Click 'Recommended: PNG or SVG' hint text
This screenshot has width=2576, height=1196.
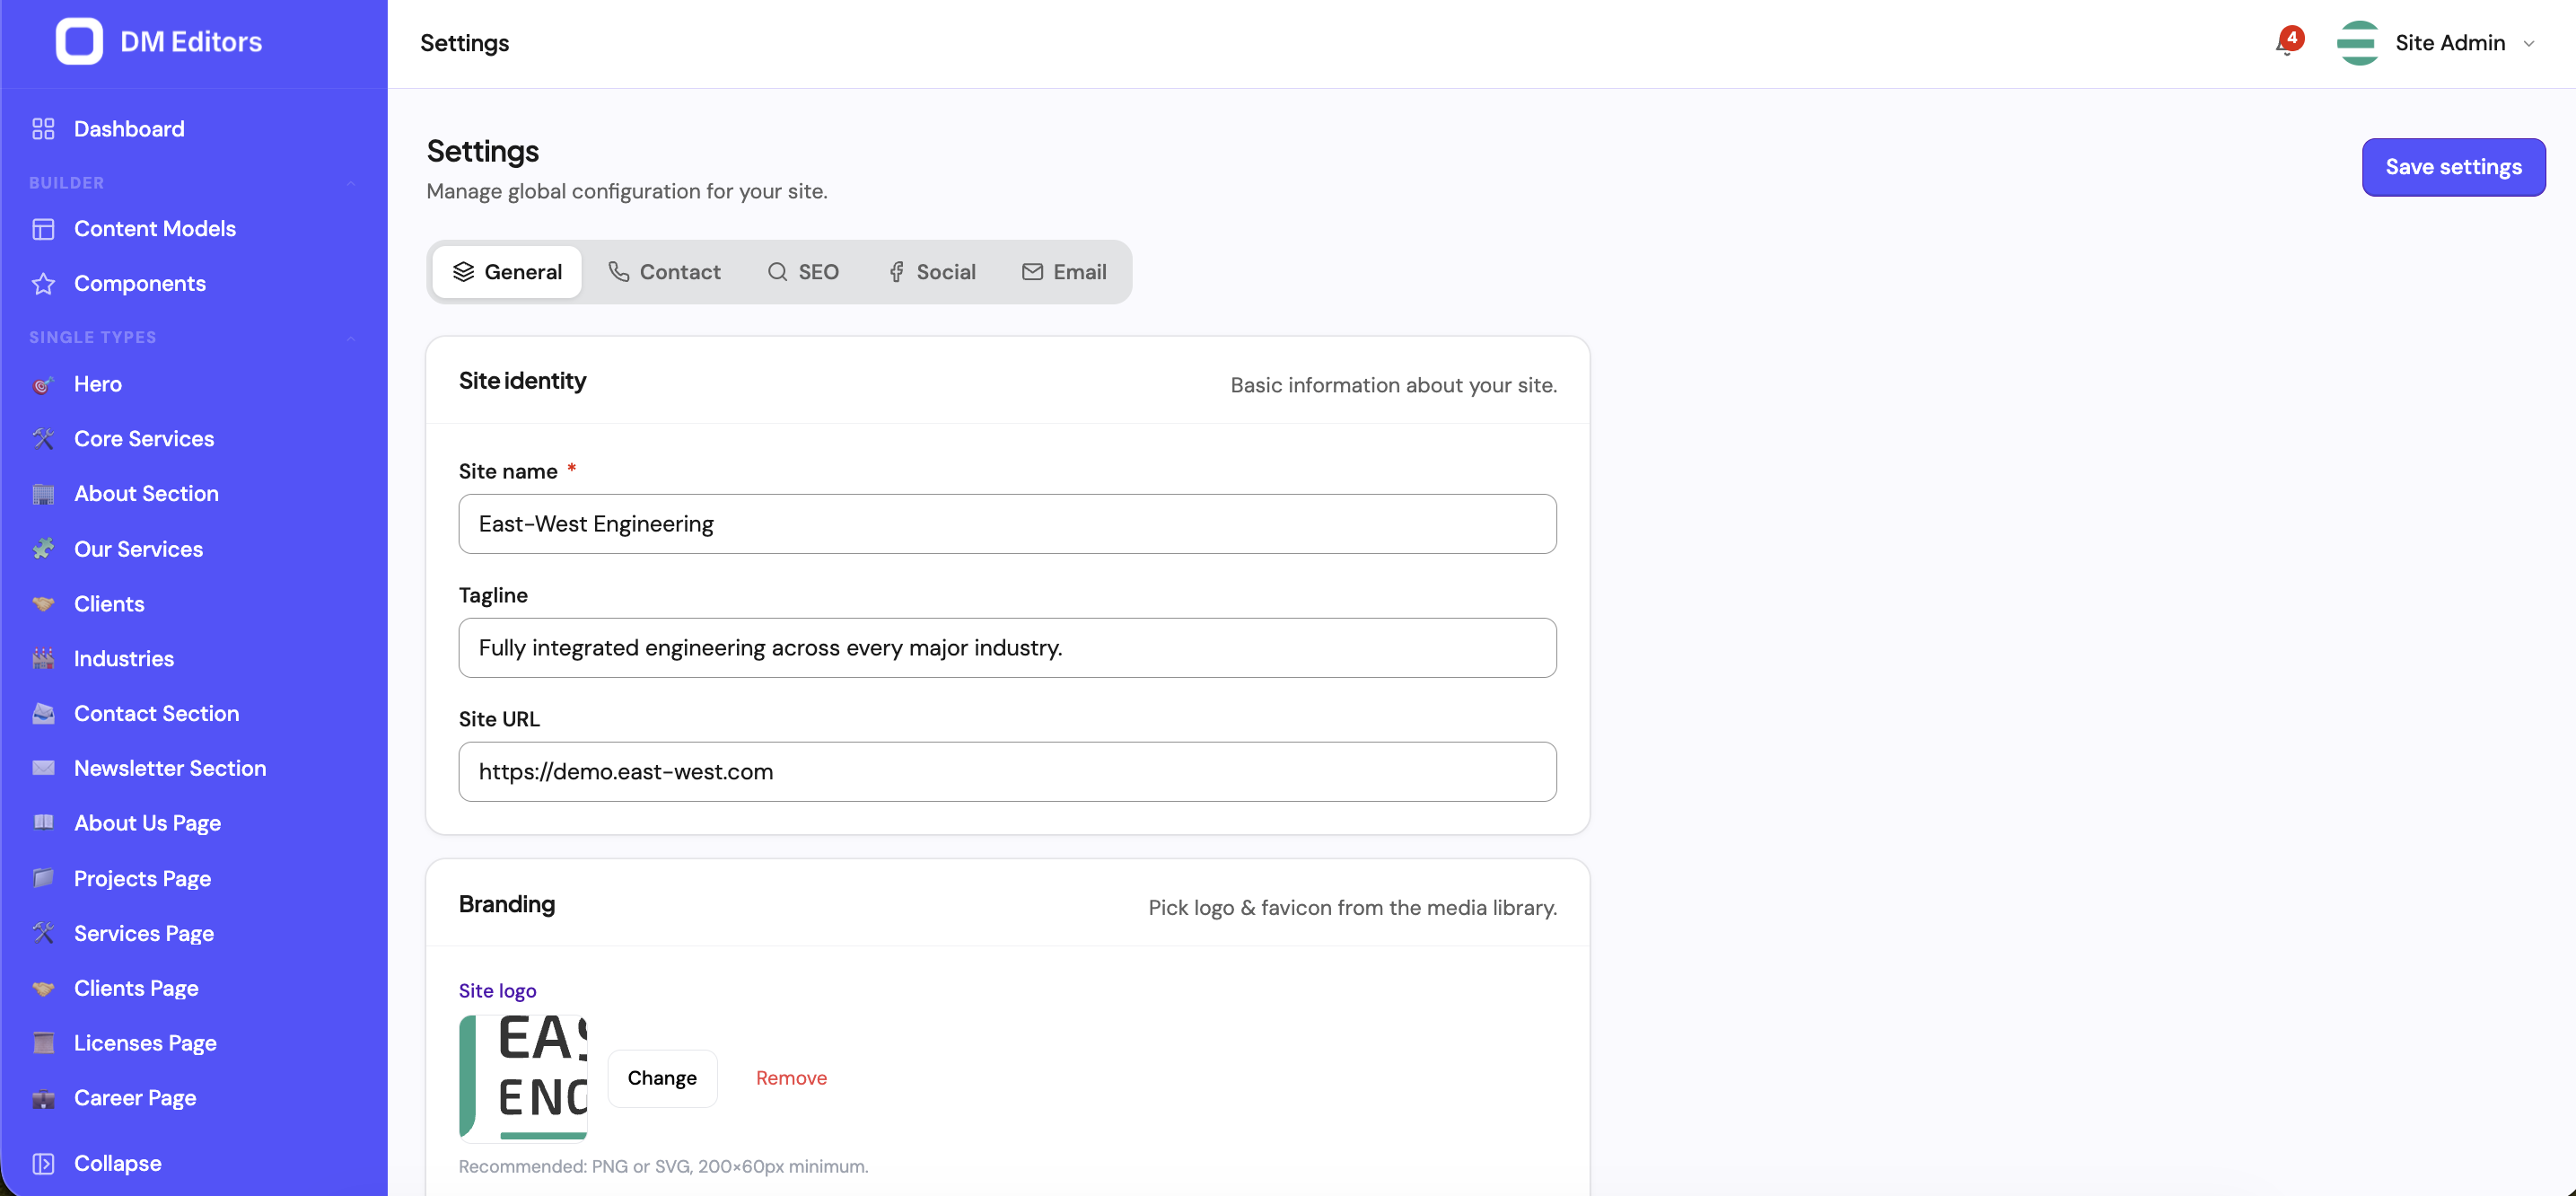[x=663, y=1167]
